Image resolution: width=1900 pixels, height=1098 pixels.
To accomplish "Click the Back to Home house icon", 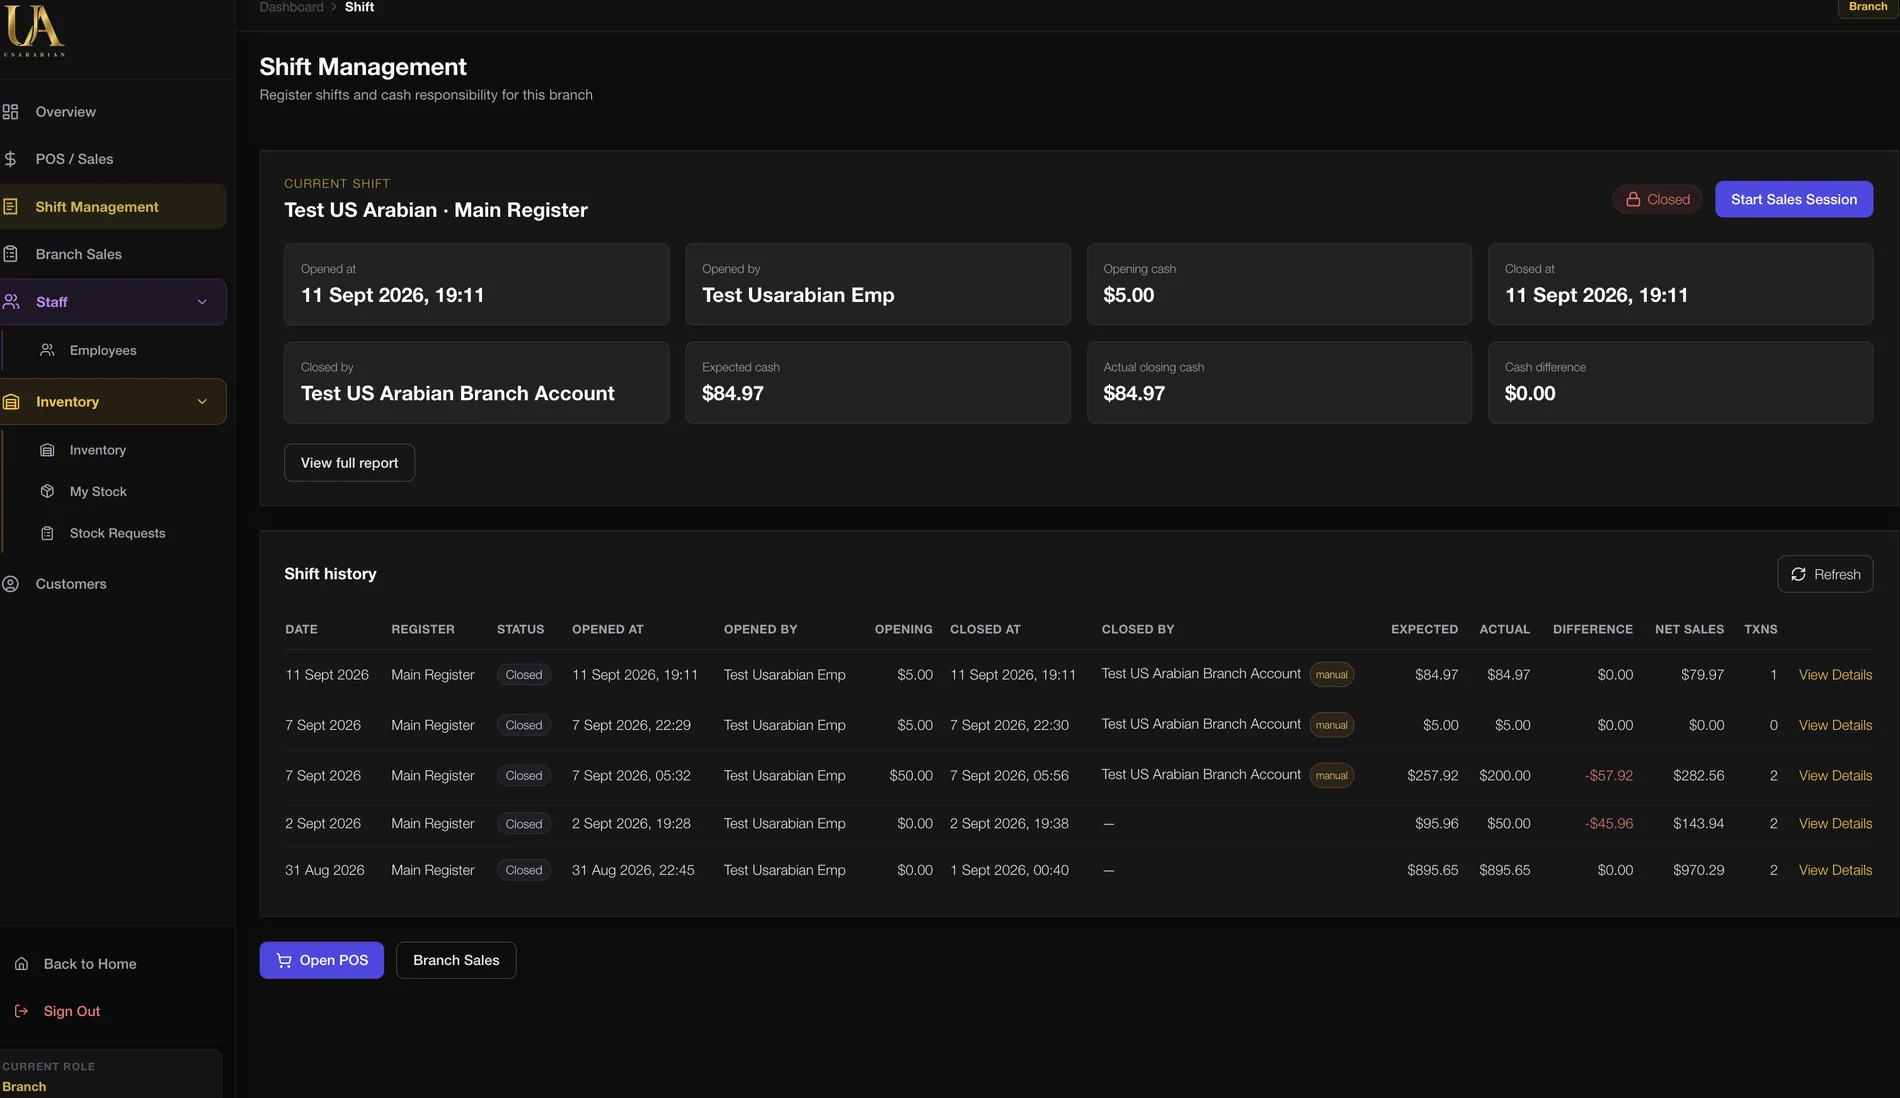I will 21,964.
